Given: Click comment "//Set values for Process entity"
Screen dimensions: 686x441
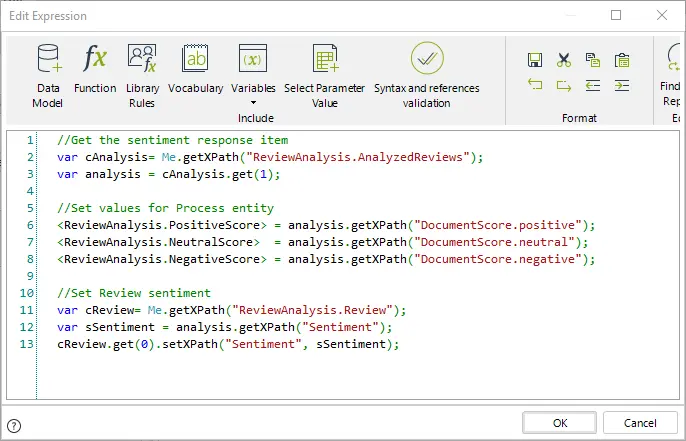Looking at the screenshot, I should [165, 208].
